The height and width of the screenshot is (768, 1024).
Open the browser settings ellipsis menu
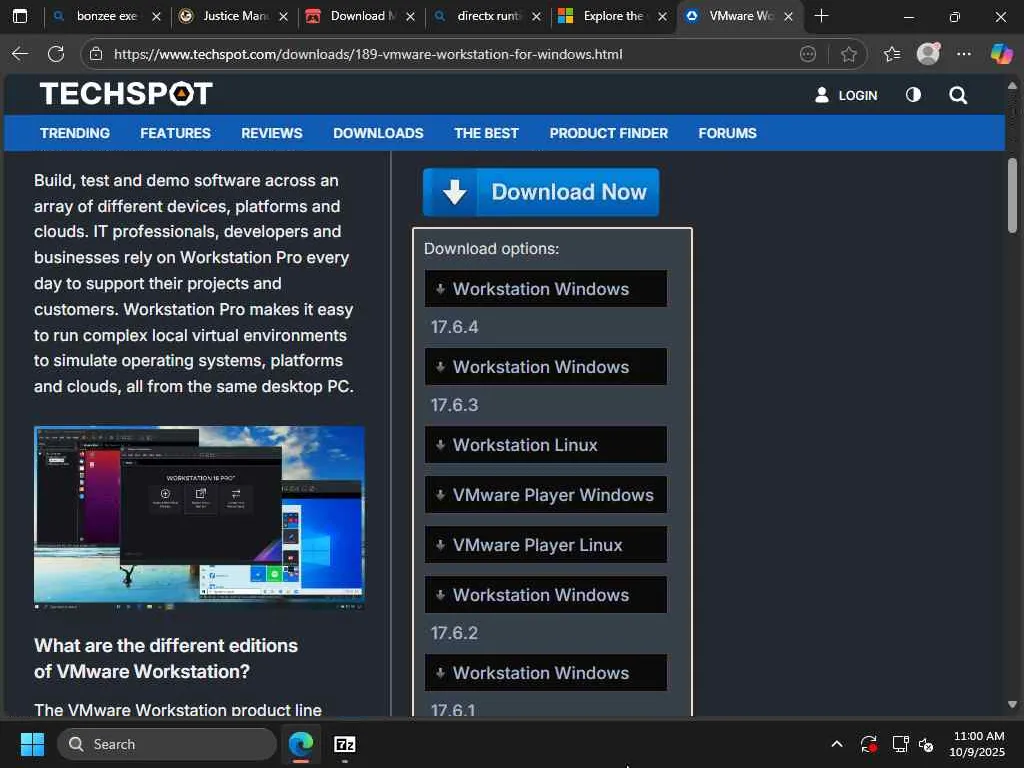coord(964,54)
